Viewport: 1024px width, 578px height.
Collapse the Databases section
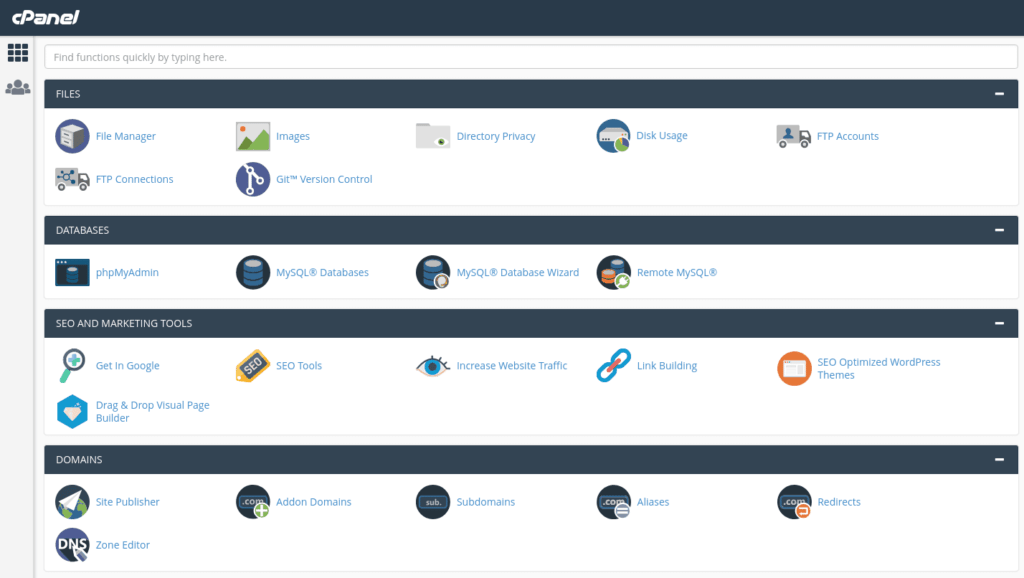point(999,230)
